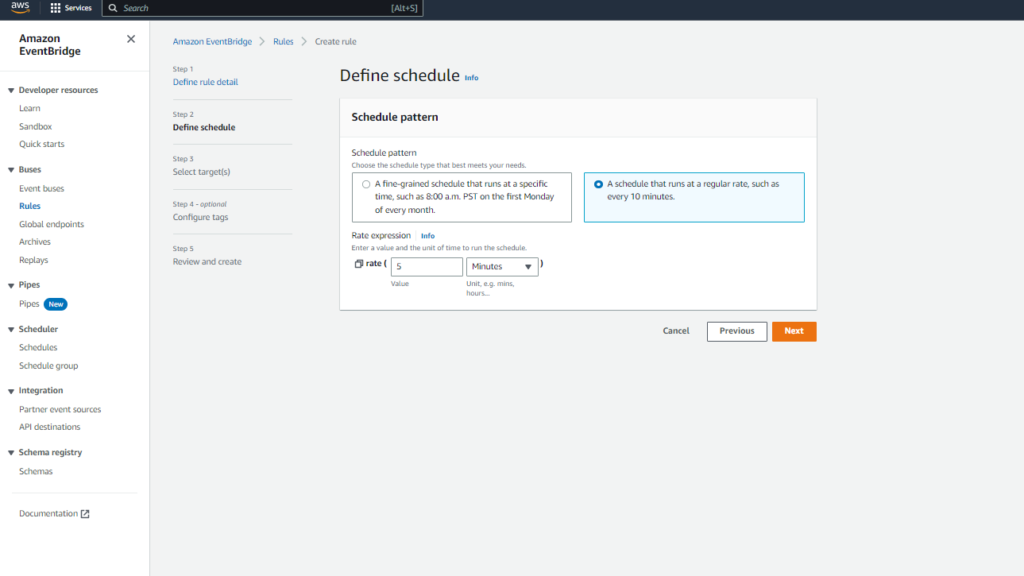Open Global endpoints page
The height and width of the screenshot is (576, 1024).
click(x=52, y=225)
